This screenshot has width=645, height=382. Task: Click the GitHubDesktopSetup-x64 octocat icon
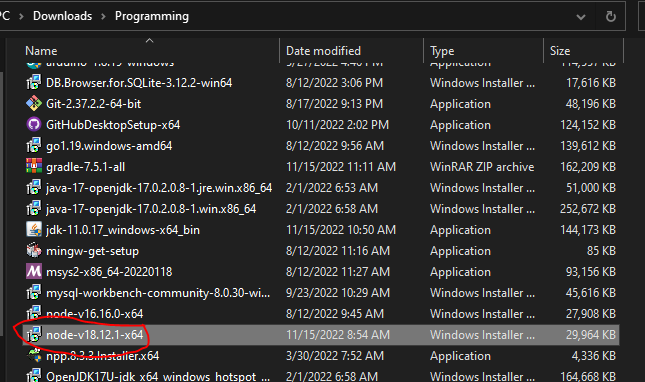click(x=34, y=125)
